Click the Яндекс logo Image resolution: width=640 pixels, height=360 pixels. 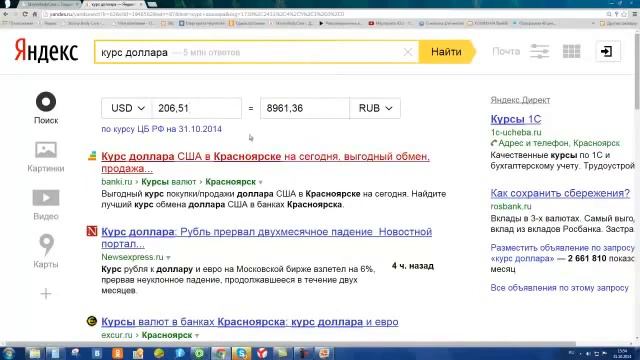(x=46, y=51)
